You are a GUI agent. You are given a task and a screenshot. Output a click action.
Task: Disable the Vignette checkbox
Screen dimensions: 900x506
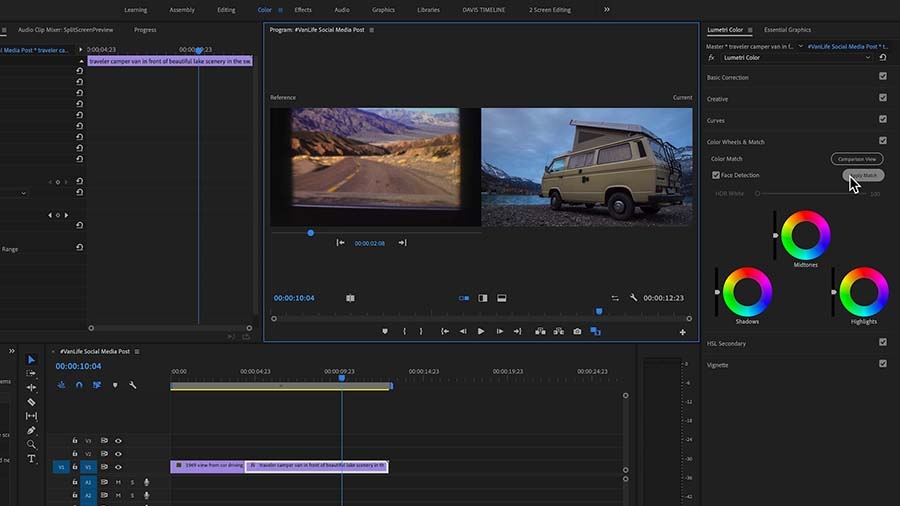point(883,364)
